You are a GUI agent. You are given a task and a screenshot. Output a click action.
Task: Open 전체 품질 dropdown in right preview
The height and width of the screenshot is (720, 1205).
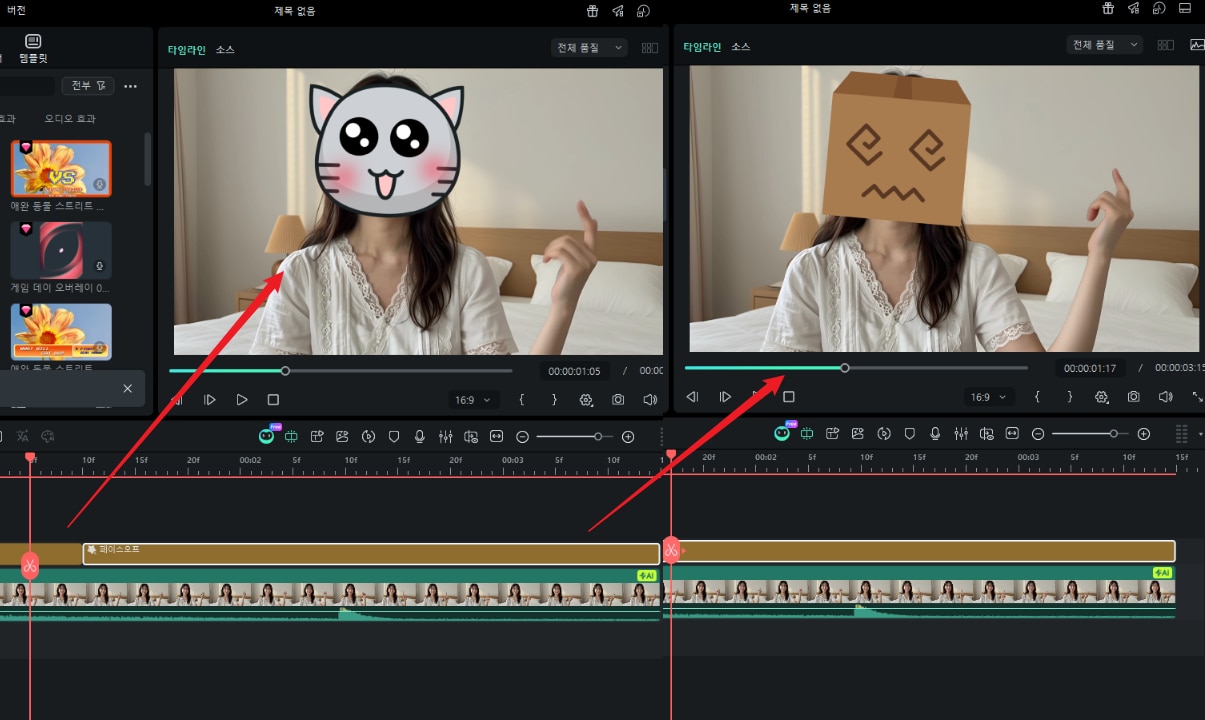pos(1105,45)
